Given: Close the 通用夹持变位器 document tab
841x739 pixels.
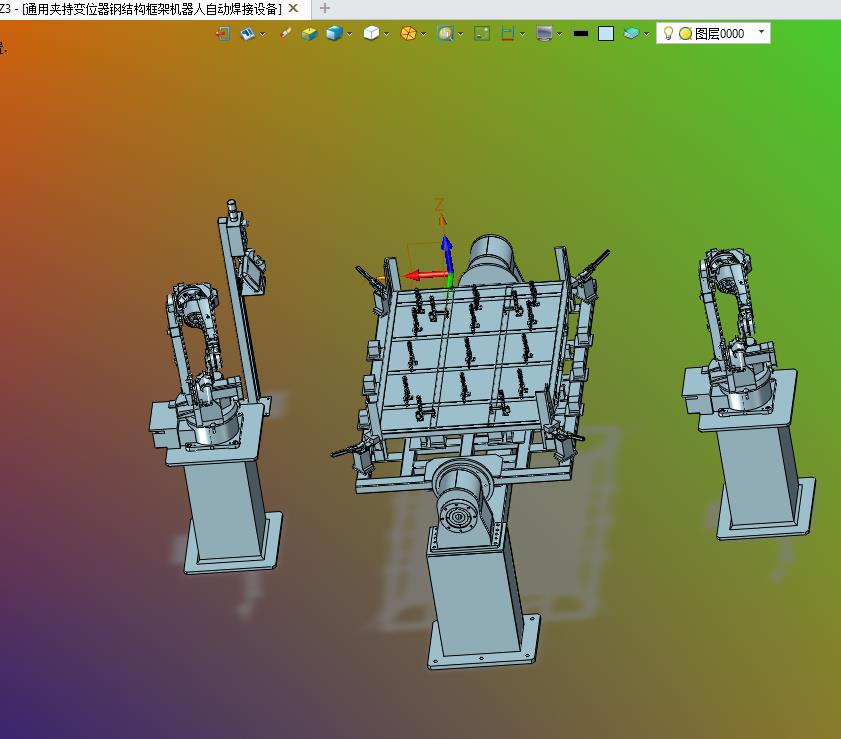Looking at the screenshot, I should click(293, 8).
